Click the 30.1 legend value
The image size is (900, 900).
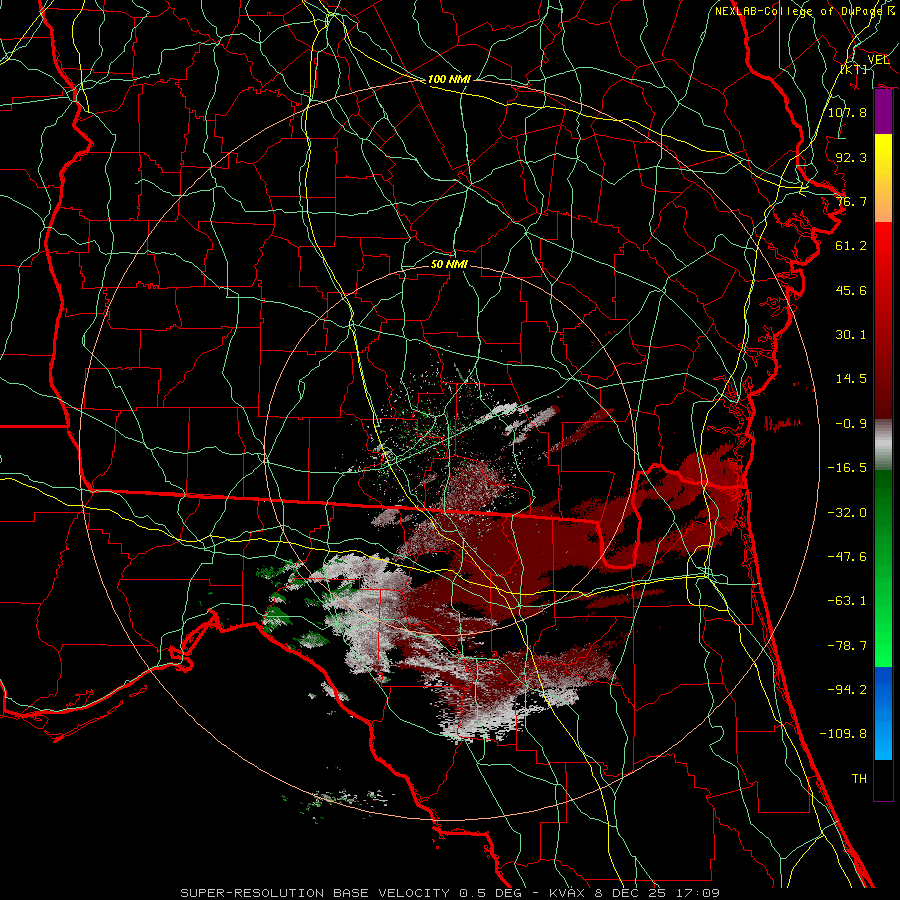[851, 335]
